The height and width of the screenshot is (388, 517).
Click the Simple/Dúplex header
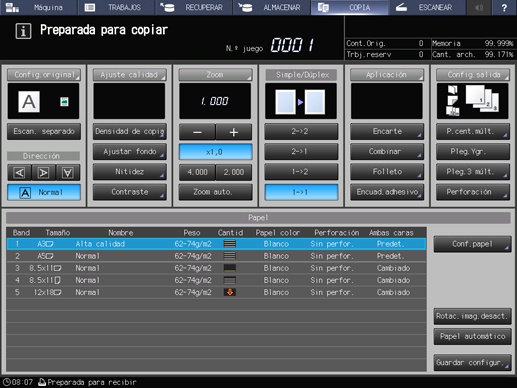click(x=301, y=75)
